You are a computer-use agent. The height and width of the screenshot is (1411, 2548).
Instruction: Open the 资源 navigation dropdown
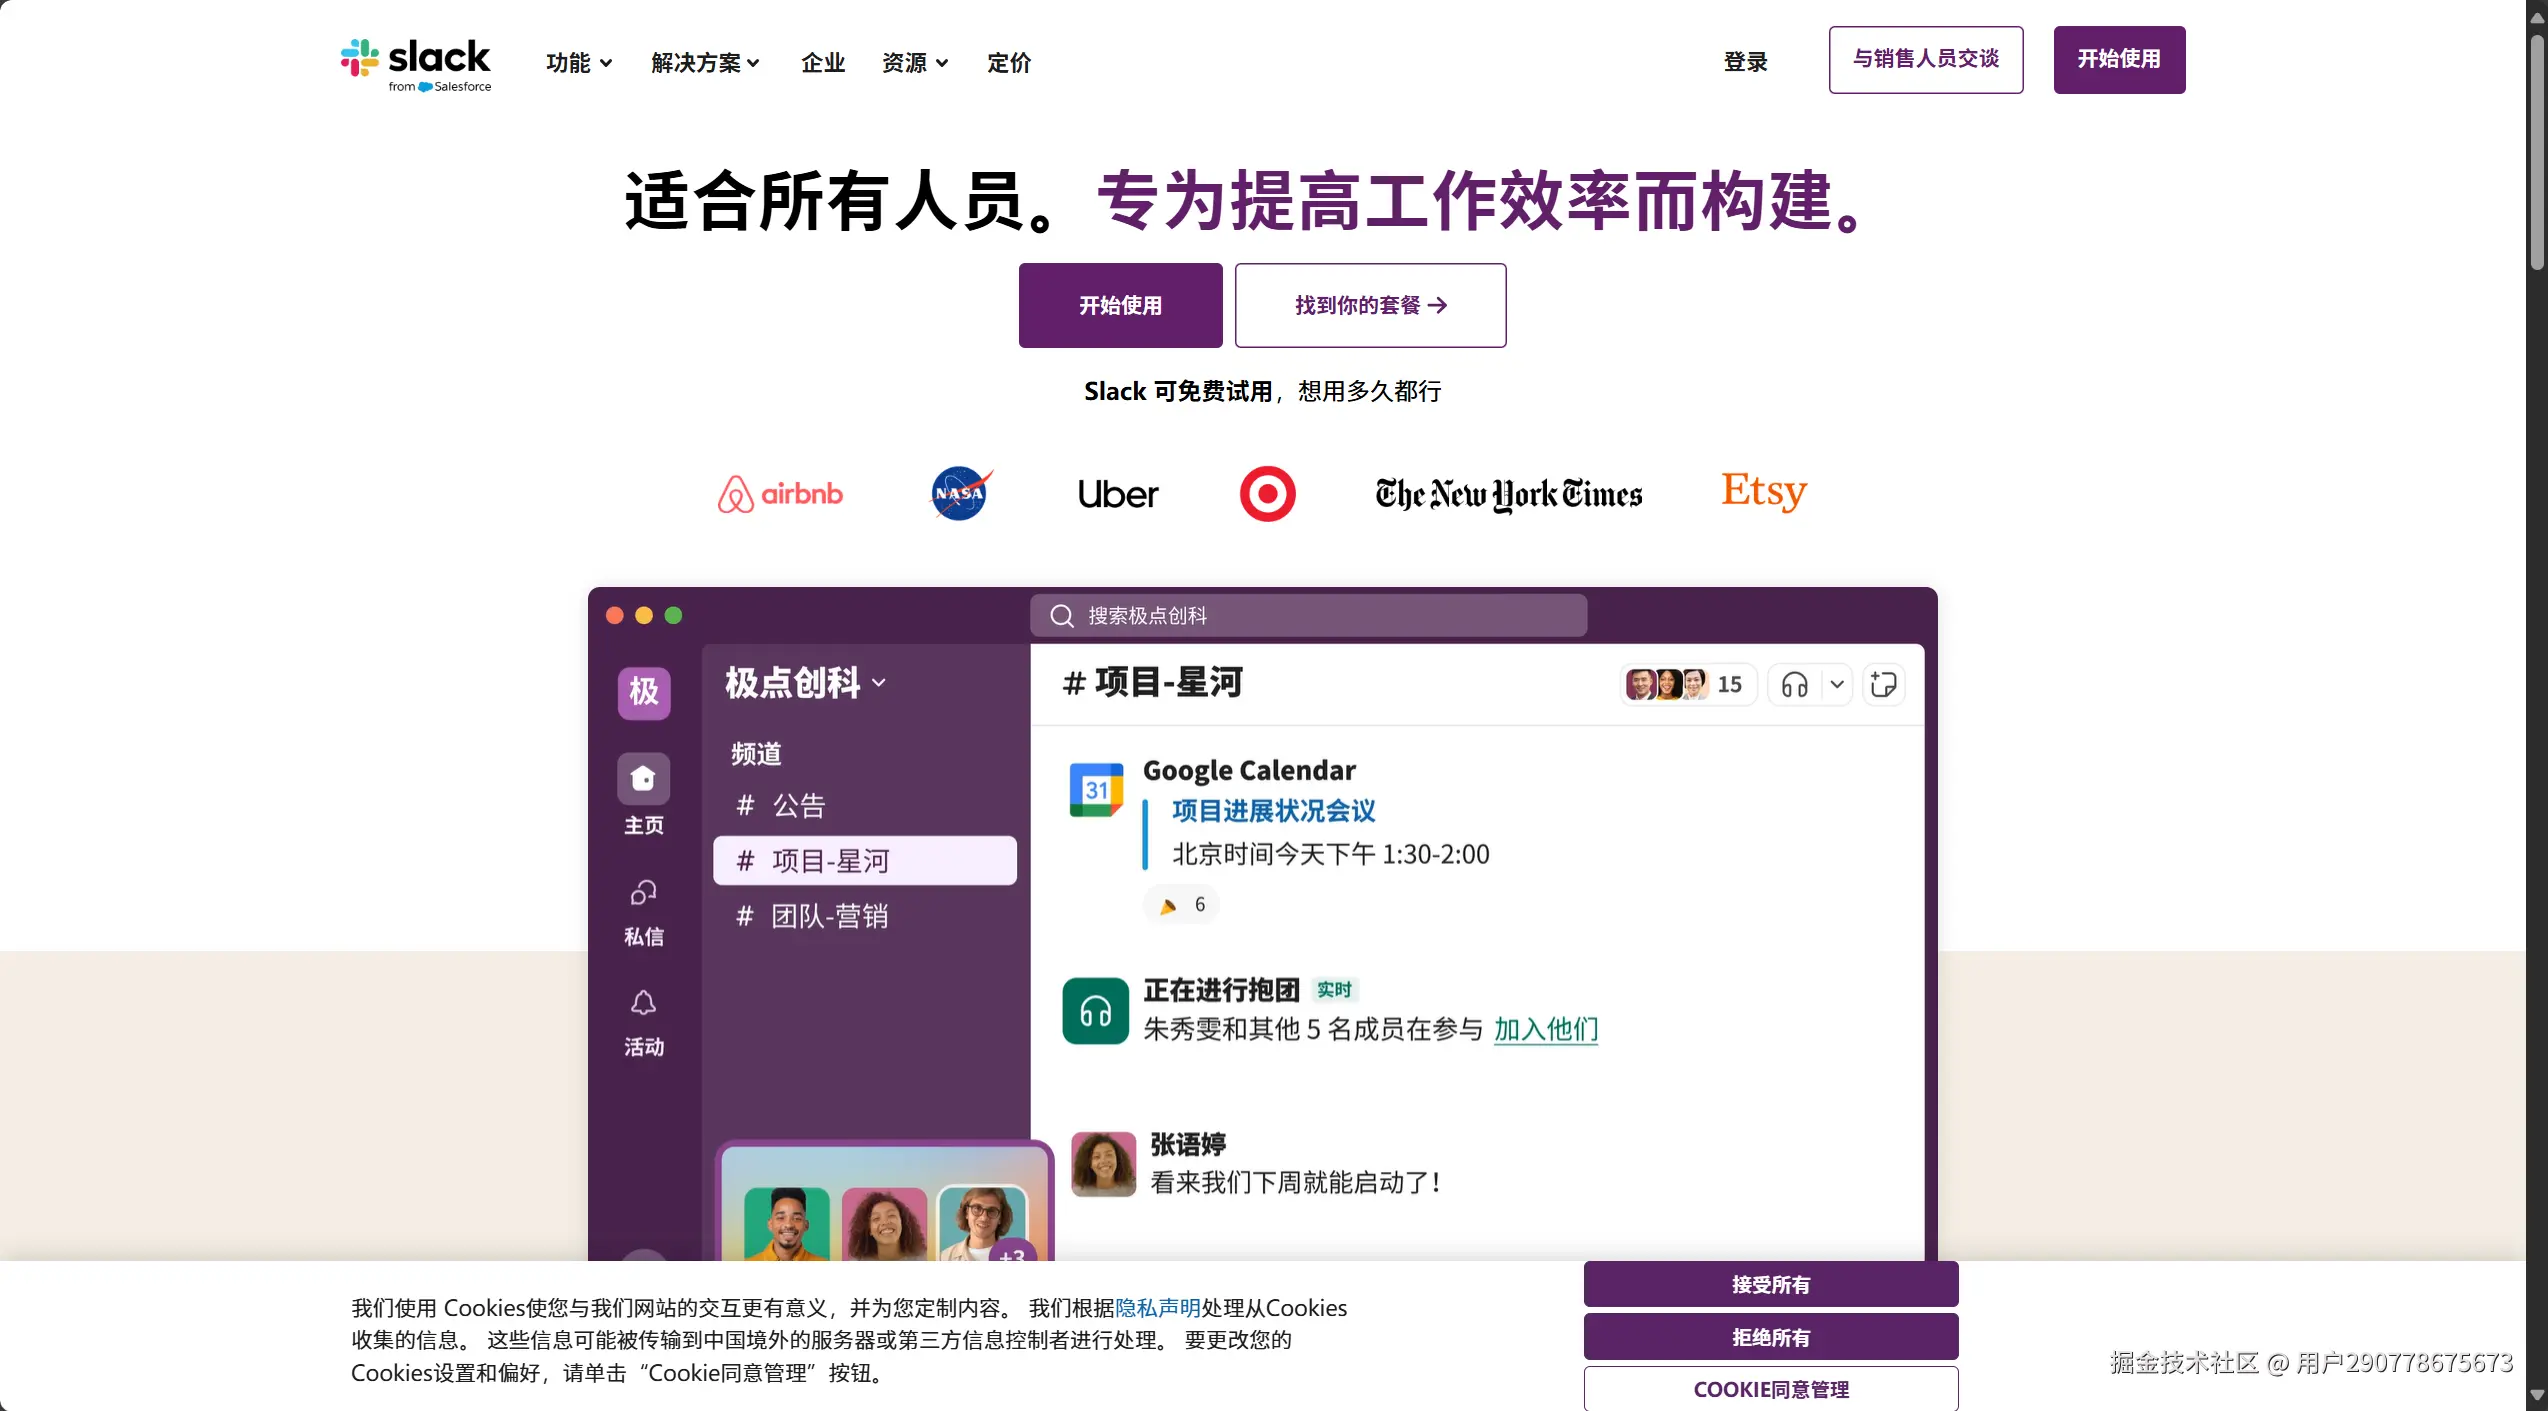914,63
